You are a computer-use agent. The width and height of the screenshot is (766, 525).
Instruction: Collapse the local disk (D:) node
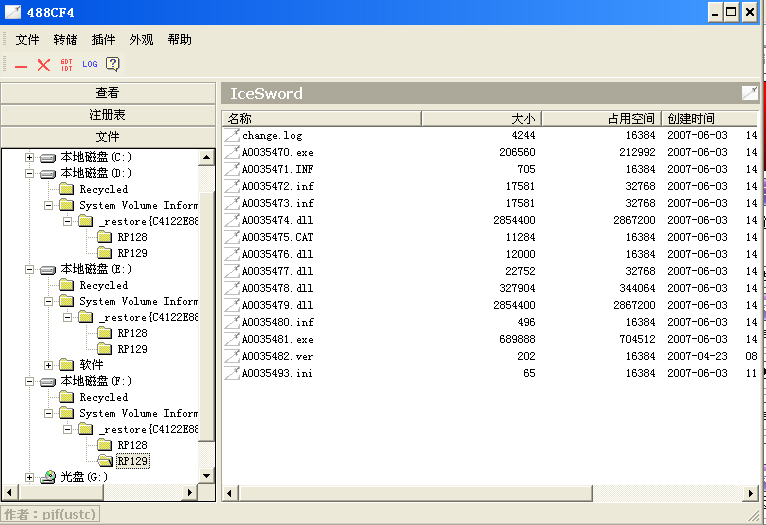tap(29, 173)
